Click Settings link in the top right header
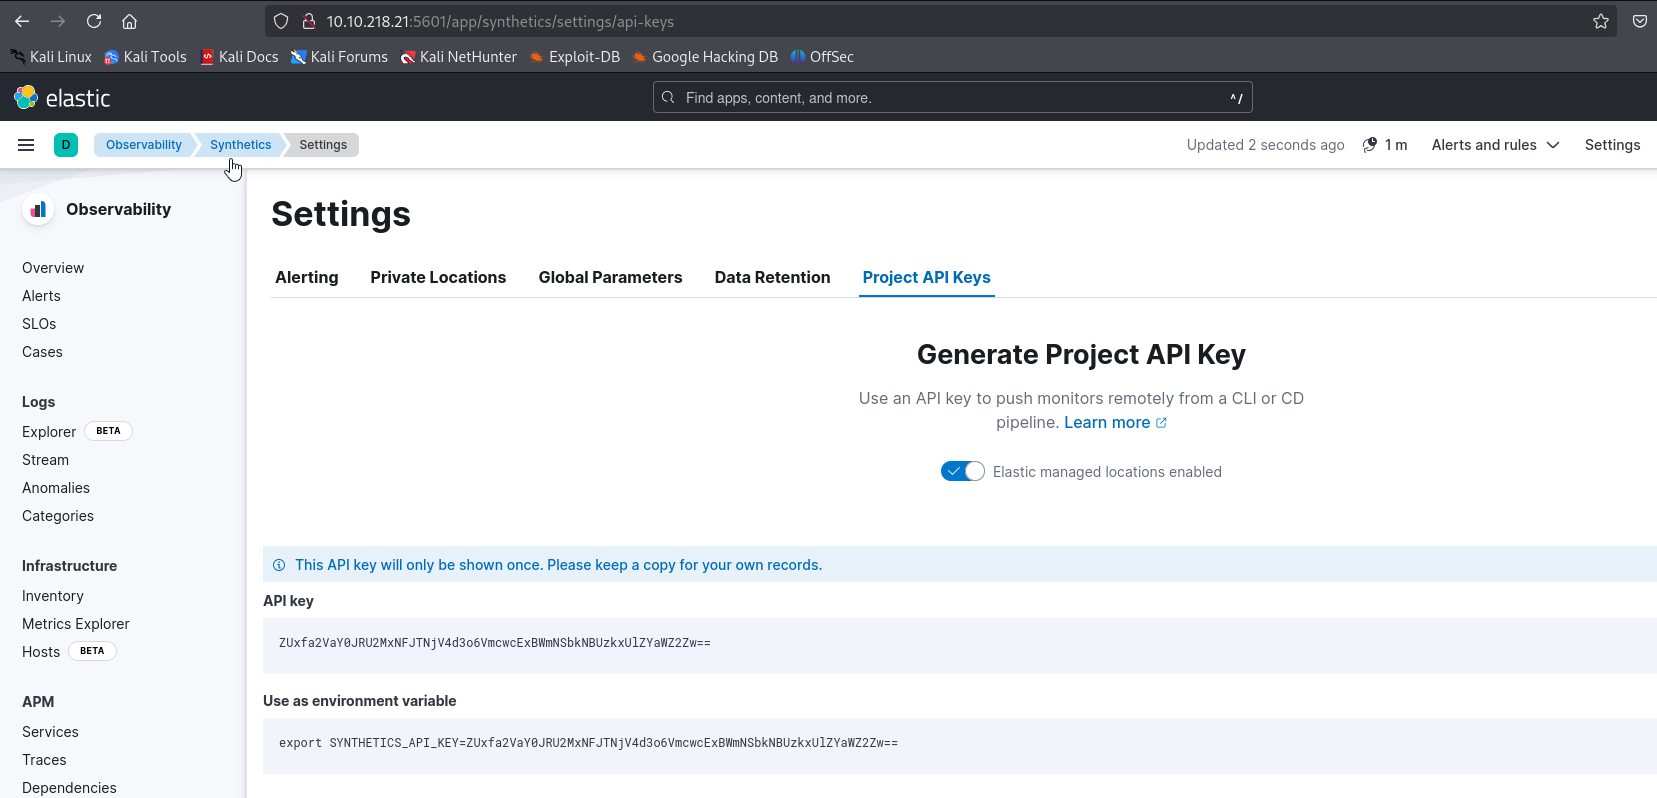Viewport: 1657px width, 798px height. click(x=1612, y=145)
